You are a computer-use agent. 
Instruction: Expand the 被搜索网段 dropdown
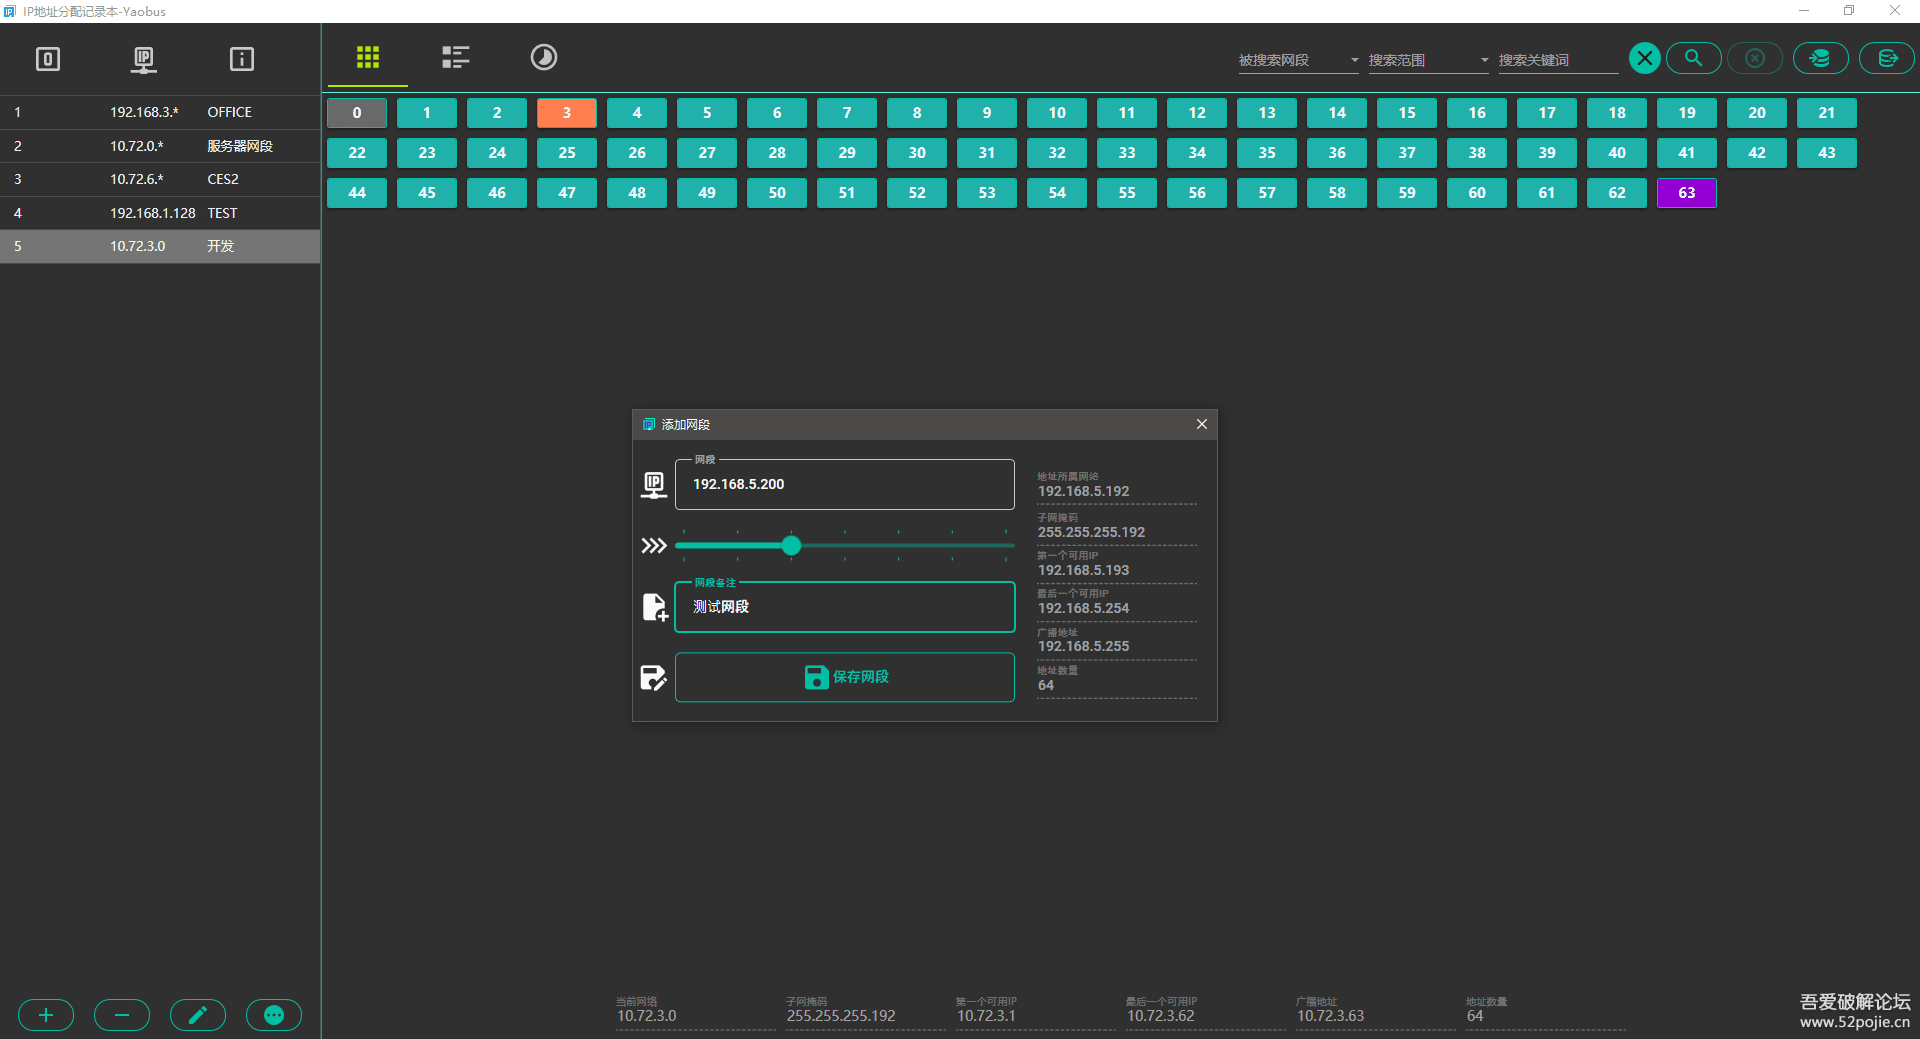tap(1298, 60)
